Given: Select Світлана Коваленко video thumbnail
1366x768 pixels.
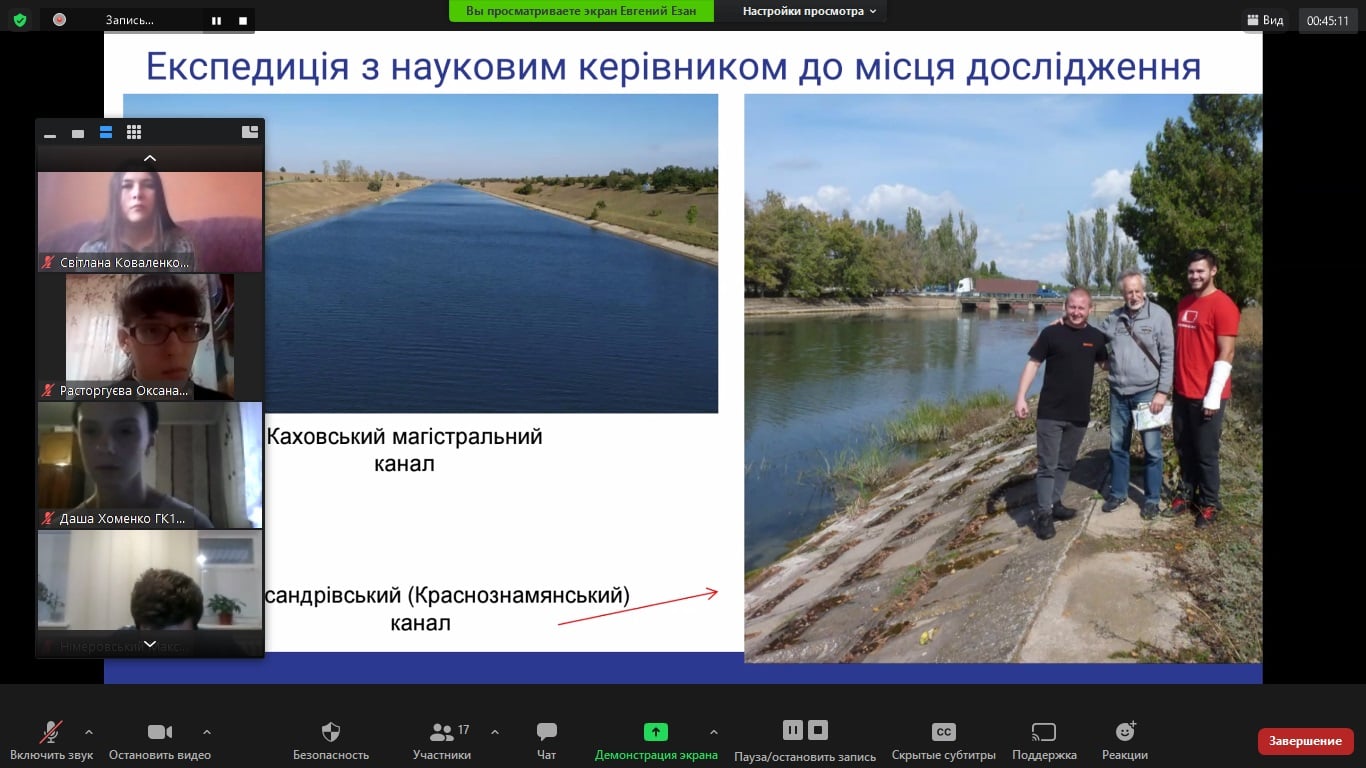Looking at the screenshot, I should (x=150, y=221).
